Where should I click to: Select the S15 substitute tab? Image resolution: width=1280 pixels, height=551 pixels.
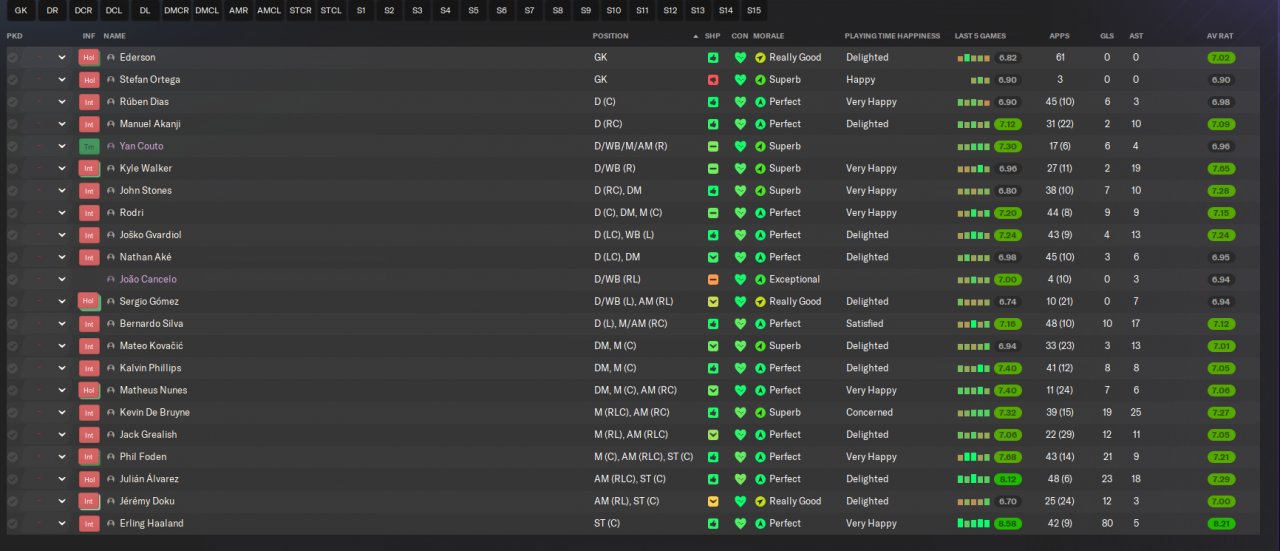point(753,10)
